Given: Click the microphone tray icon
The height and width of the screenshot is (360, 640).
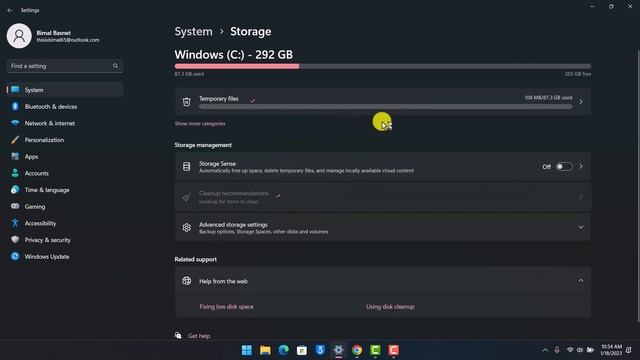Looking at the screenshot, I should point(557,350).
